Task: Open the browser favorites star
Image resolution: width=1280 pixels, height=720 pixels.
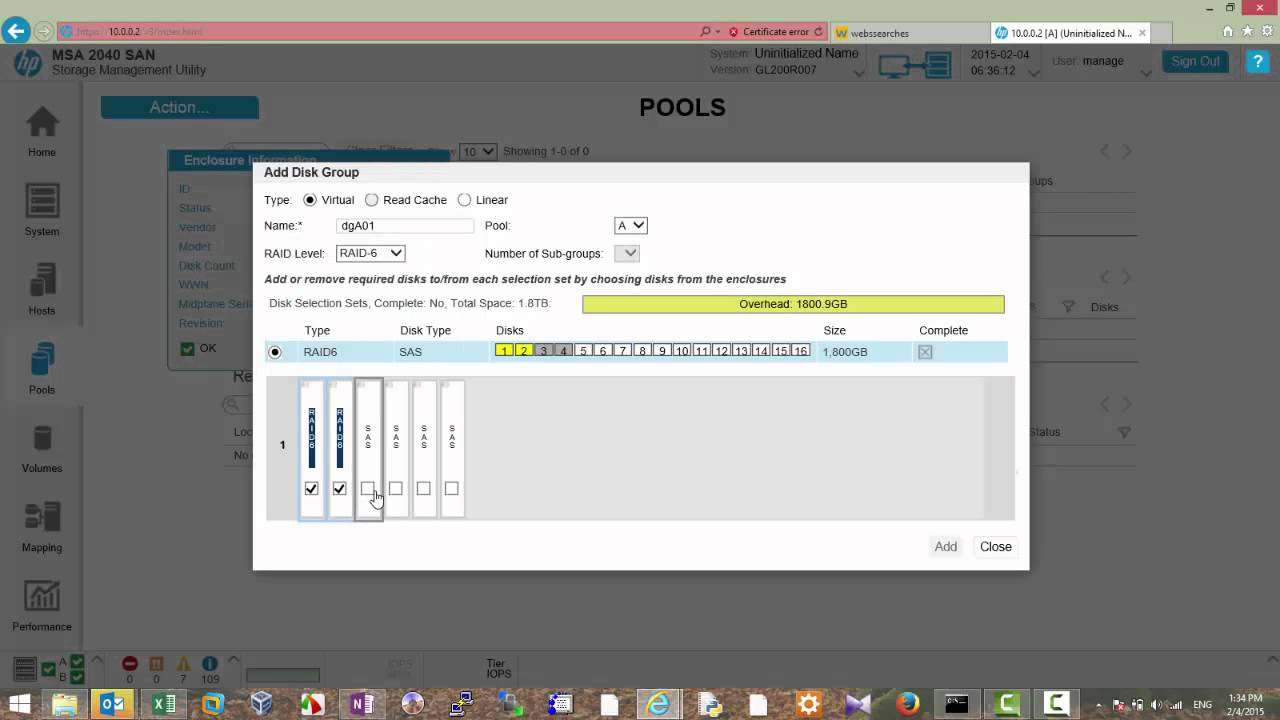Action: [1247, 32]
